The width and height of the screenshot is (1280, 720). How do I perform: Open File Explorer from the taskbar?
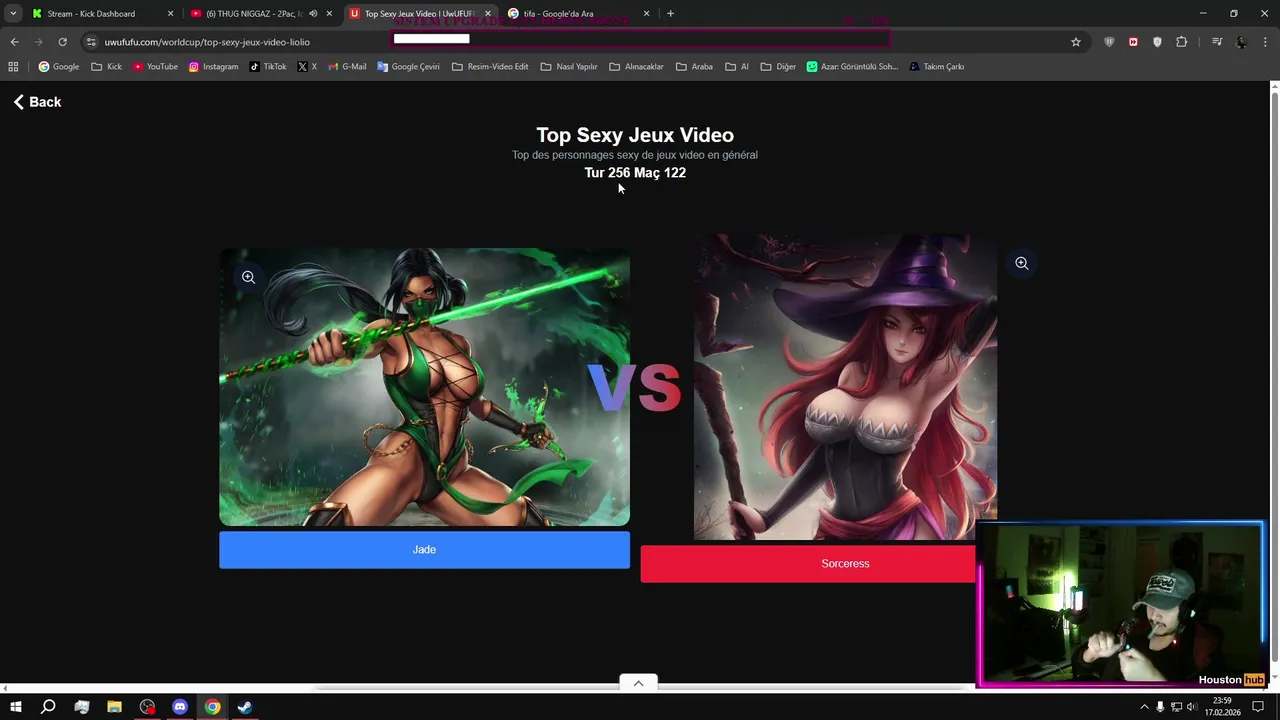(114, 707)
